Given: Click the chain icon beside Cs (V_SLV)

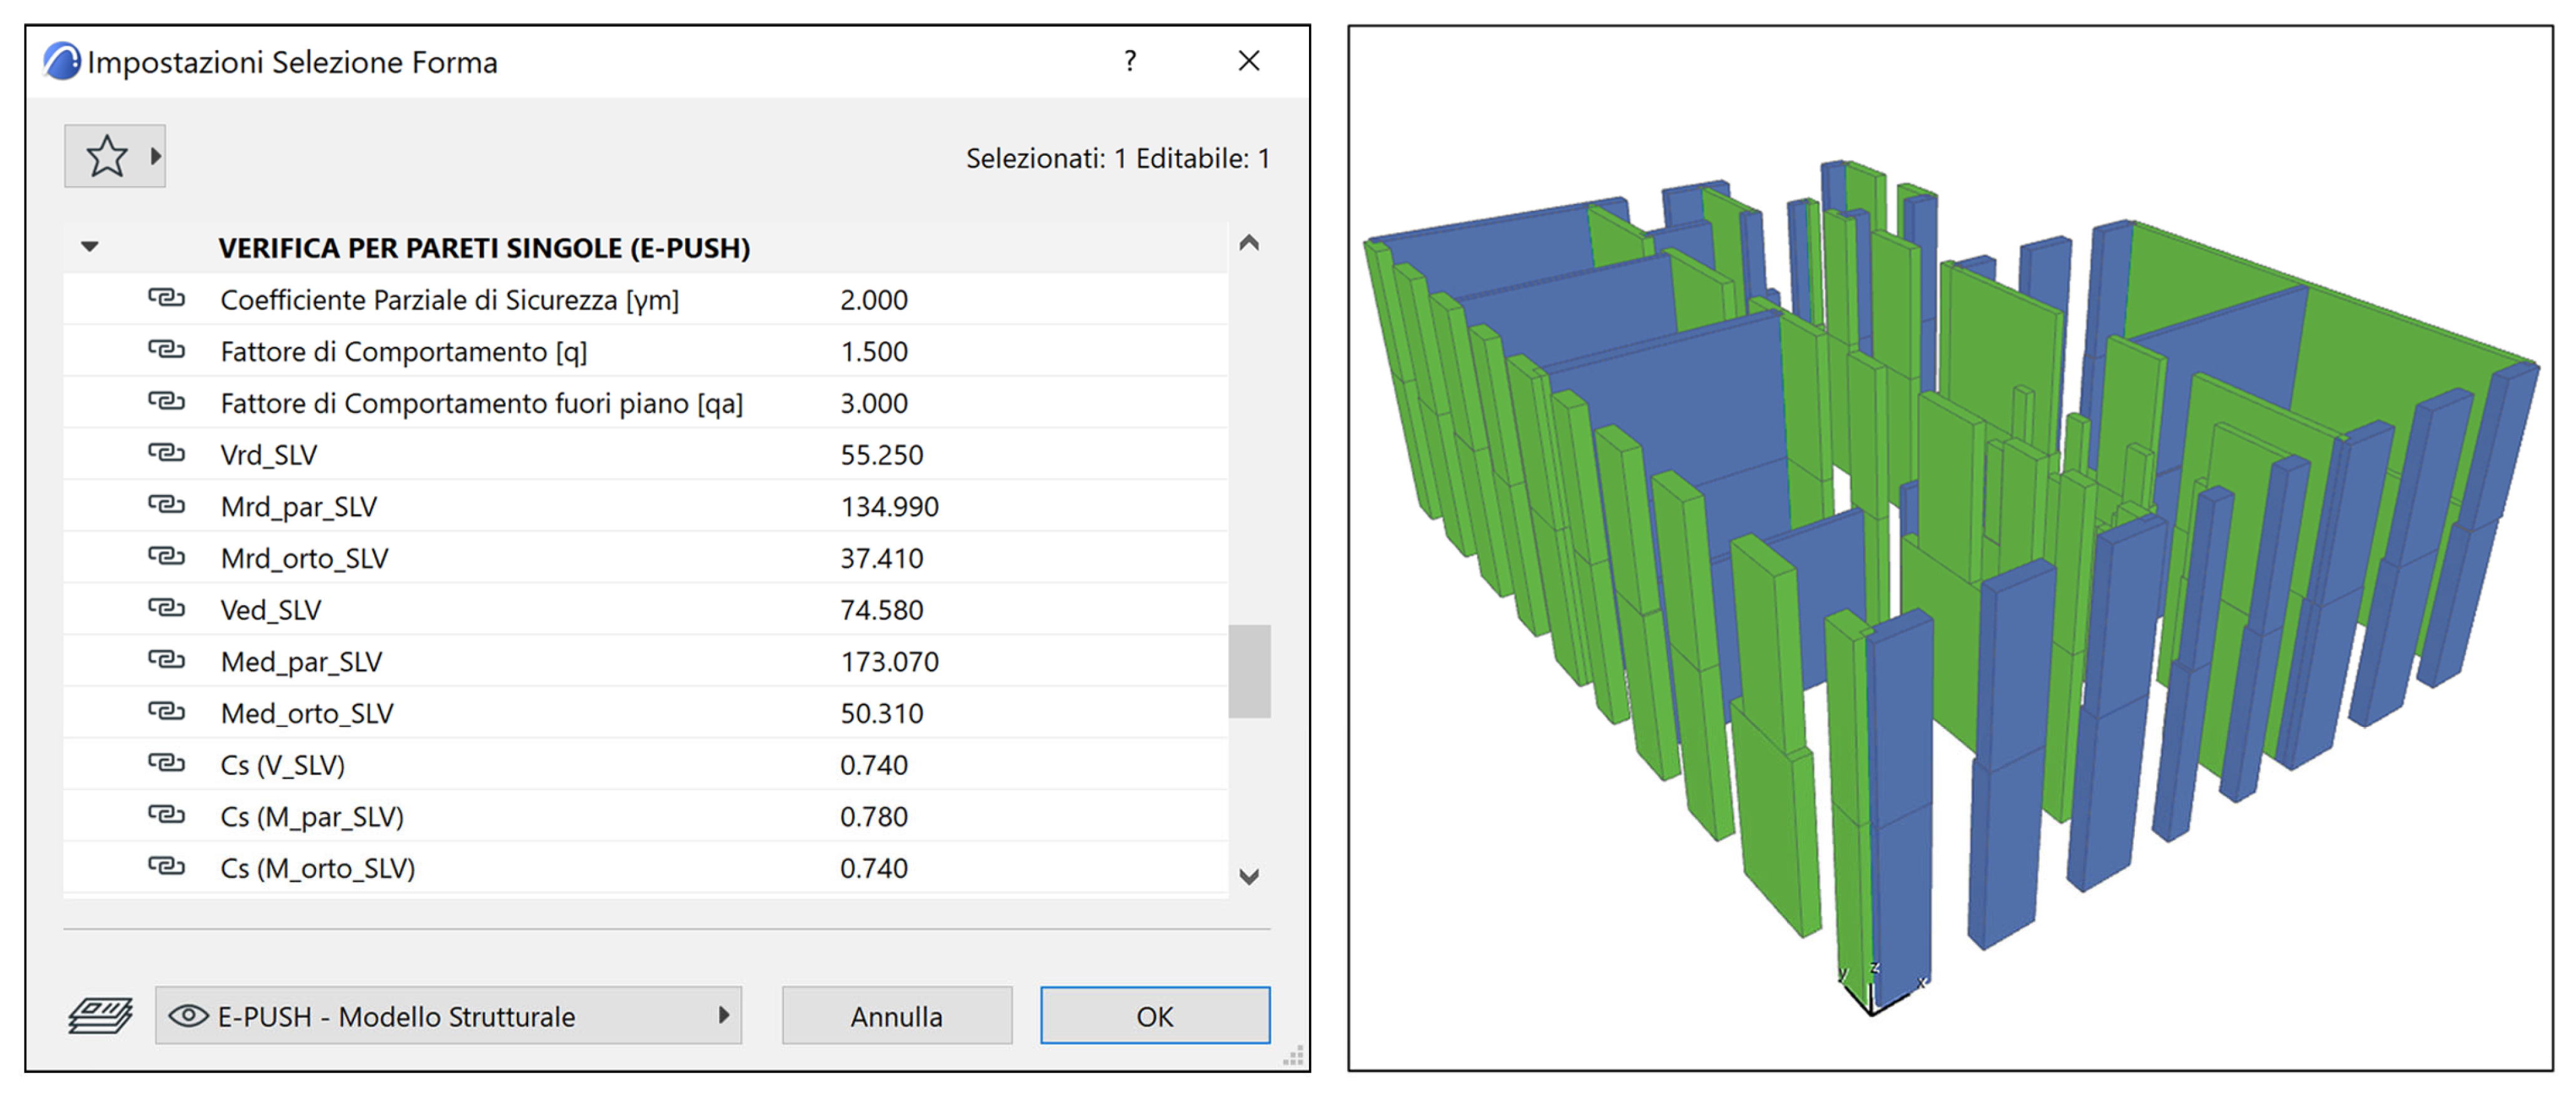Looking at the screenshot, I should point(166,764).
